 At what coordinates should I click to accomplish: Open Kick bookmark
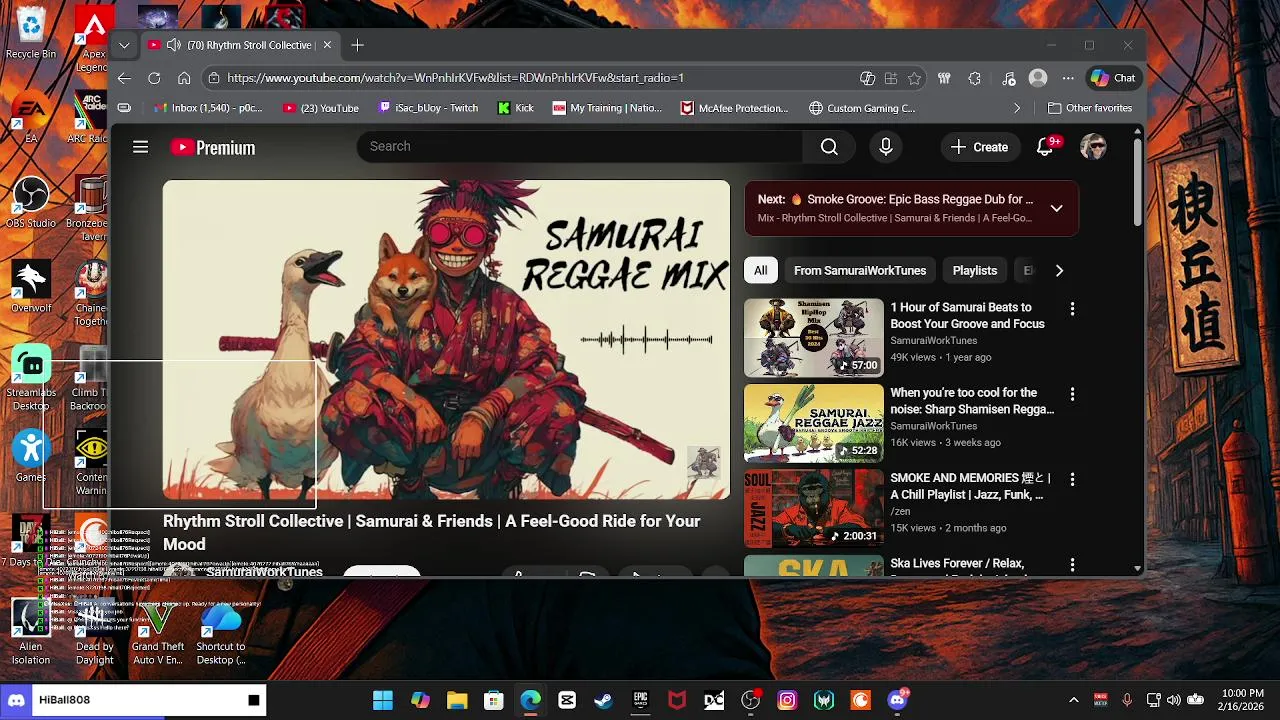pyautogui.click(x=516, y=108)
